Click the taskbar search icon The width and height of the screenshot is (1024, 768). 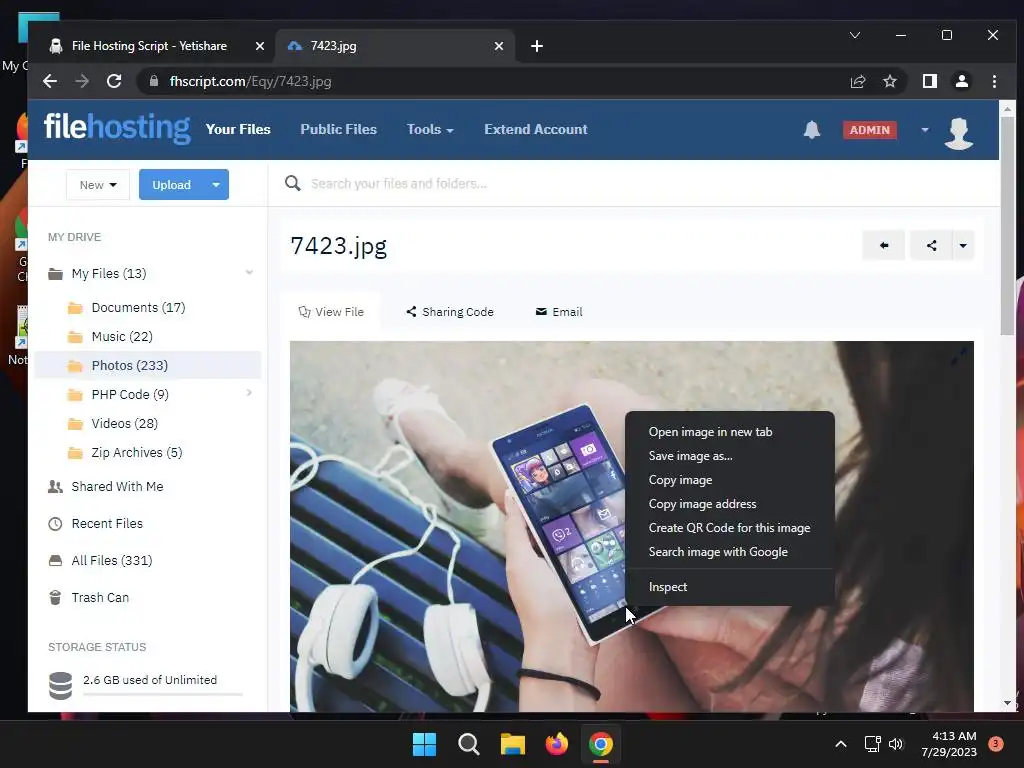tap(468, 744)
